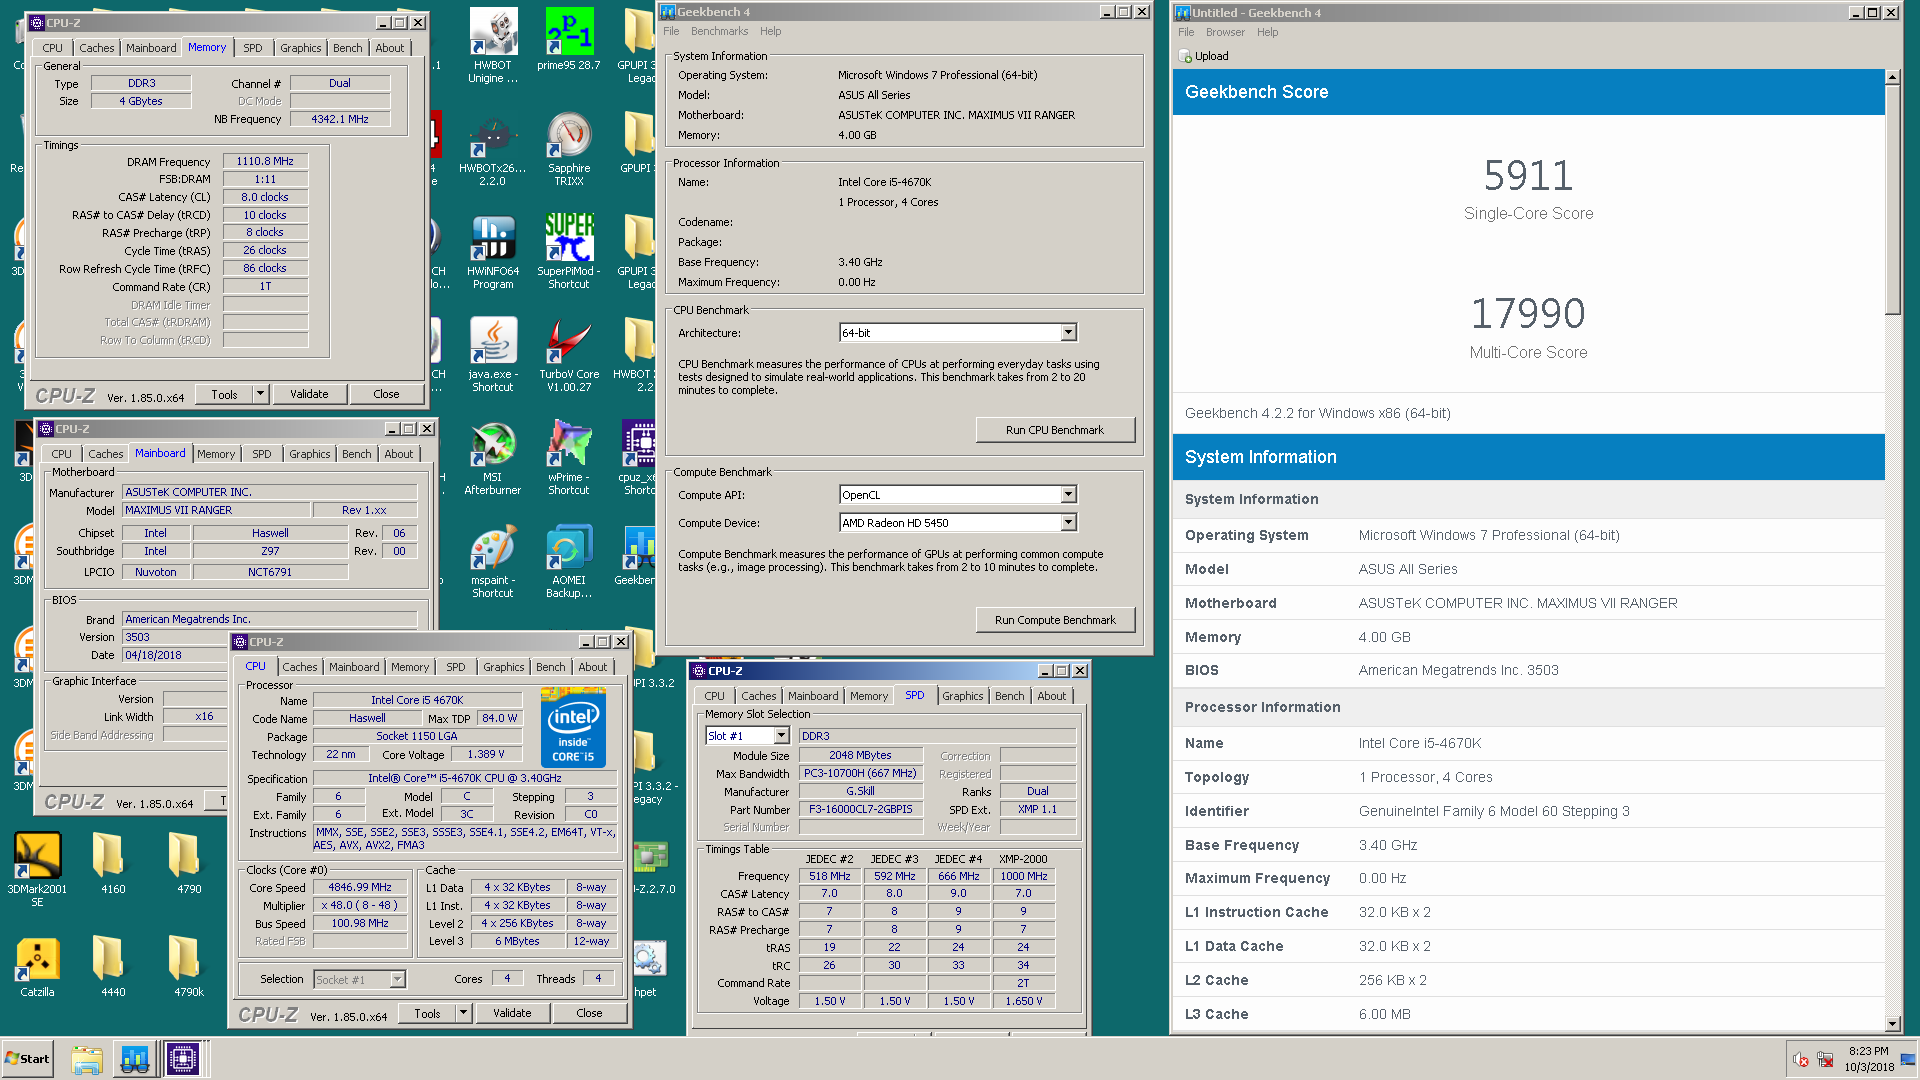Screen dimensions: 1920x1080
Task: Click the 17990 Multi-Core Score
Action: point(1528,314)
